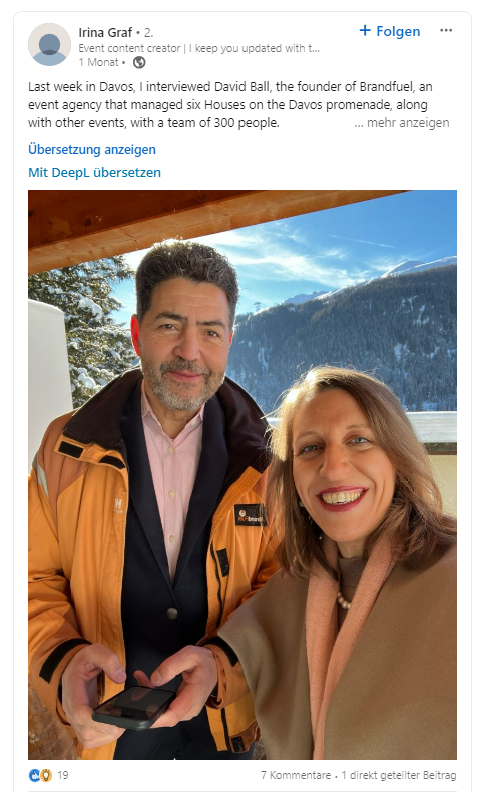
Task: Click Übersetzung anzeigen link
Action: click(92, 150)
